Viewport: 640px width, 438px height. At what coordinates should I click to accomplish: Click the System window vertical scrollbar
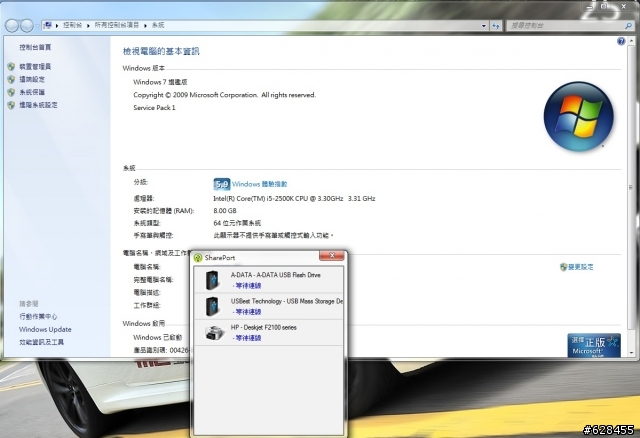[x=631, y=196]
